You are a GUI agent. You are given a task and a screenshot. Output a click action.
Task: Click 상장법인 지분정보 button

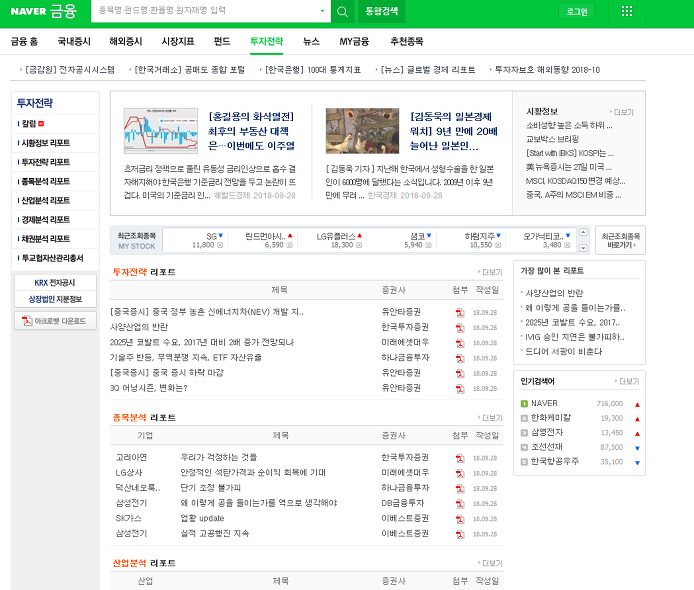pos(55,299)
